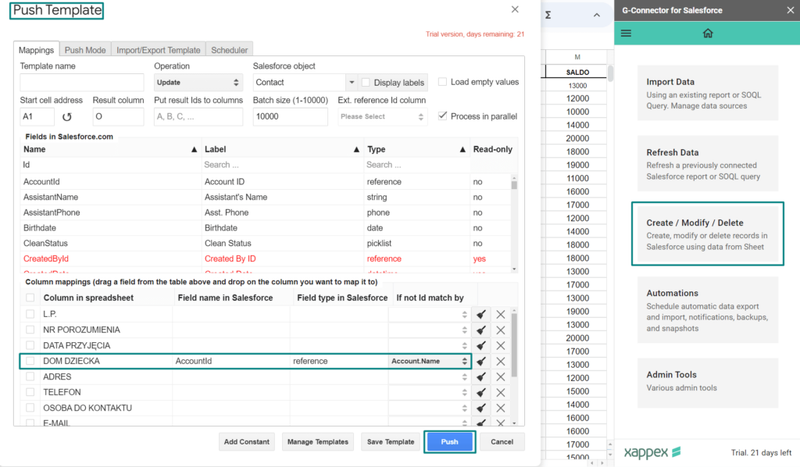Check the DOM DZIECKA row checkbox
800x467 pixels.
coord(30,361)
